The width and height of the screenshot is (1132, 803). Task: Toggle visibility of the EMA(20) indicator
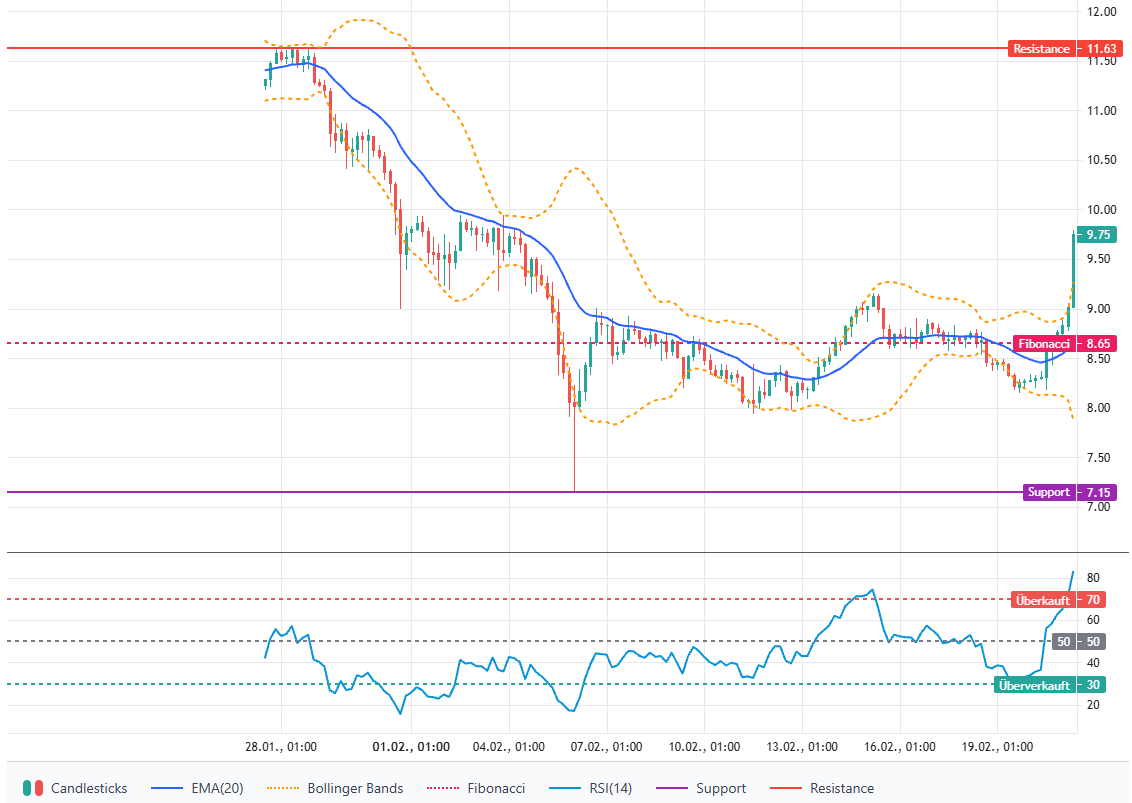tap(169, 788)
